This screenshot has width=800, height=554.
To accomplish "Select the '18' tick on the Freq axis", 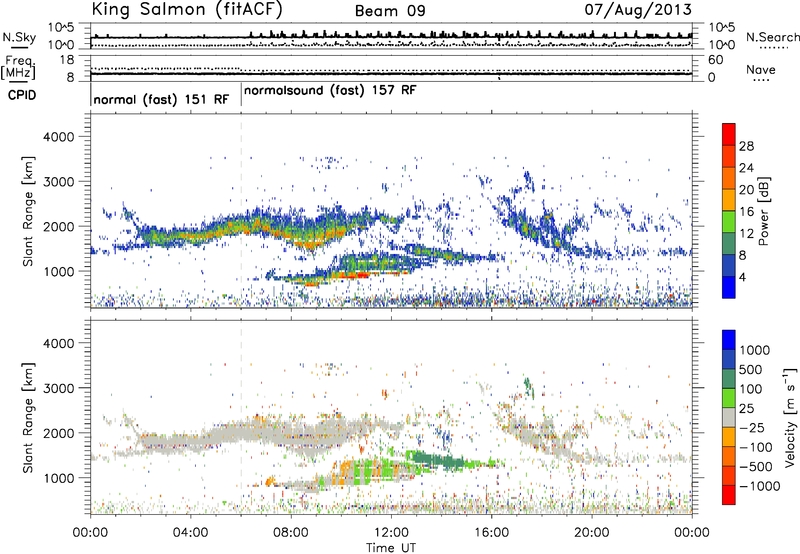I will coord(66,60).
